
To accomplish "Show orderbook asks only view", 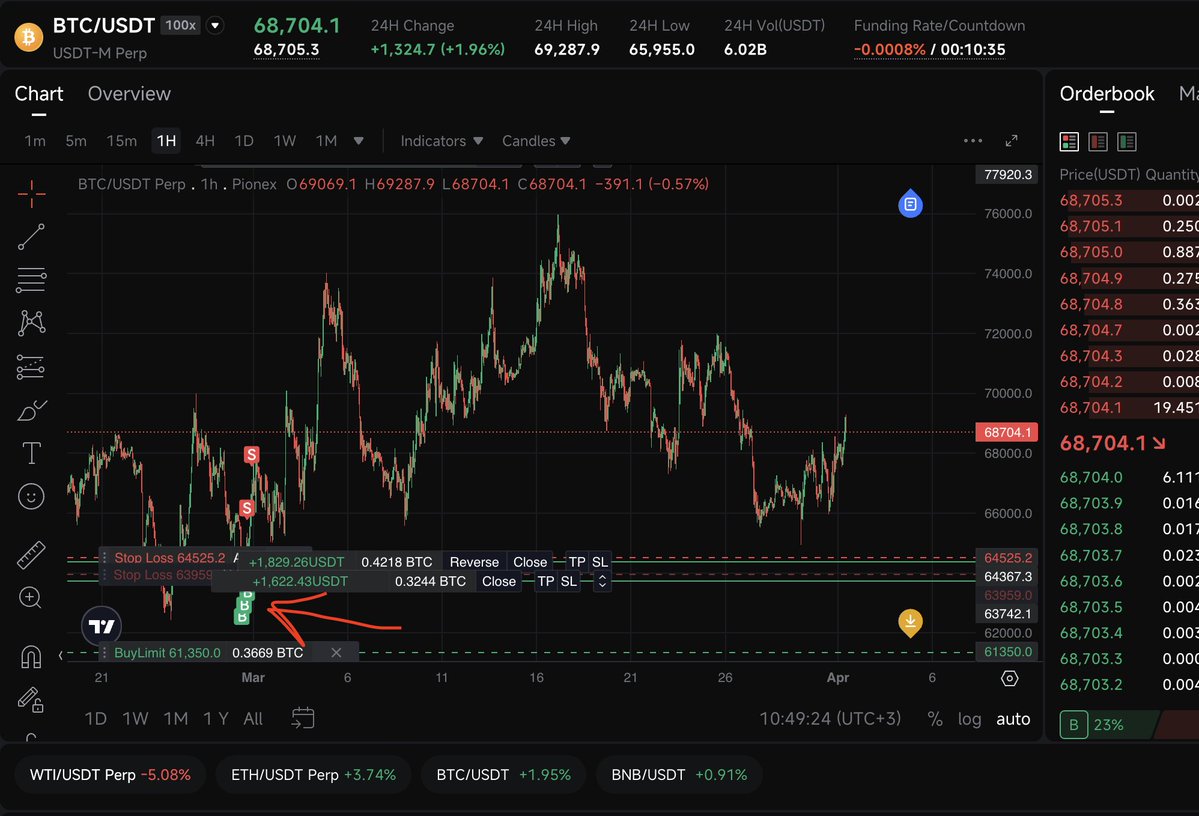I will 1098,141.
